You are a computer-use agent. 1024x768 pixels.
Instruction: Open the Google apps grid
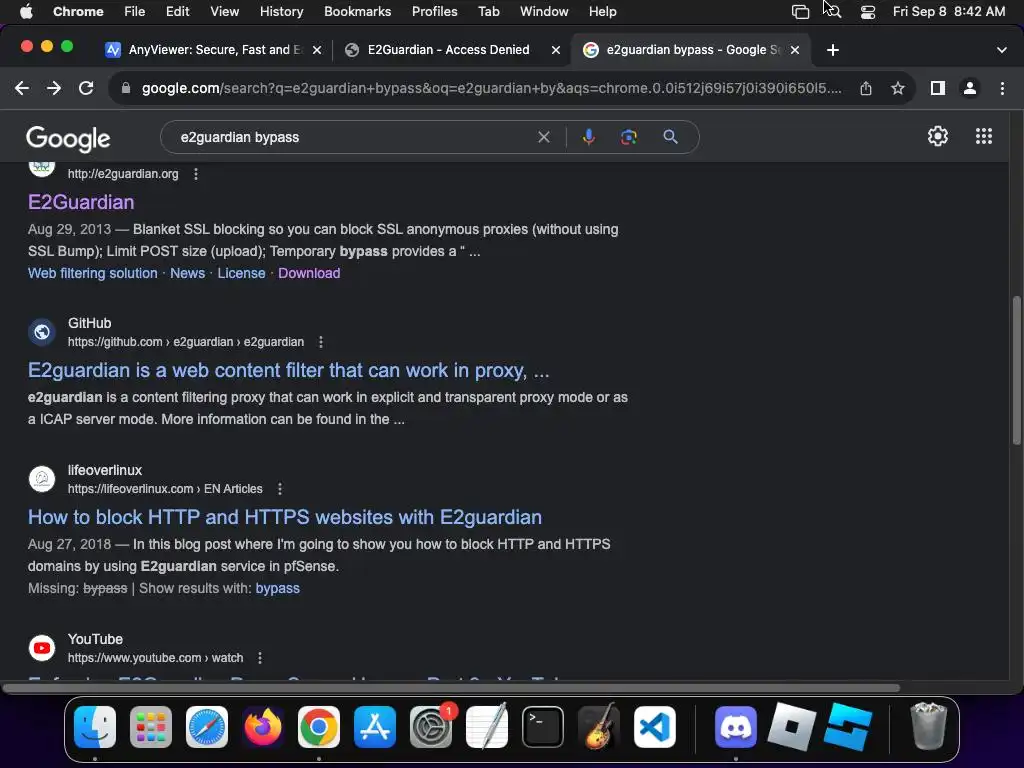(984, 136)
